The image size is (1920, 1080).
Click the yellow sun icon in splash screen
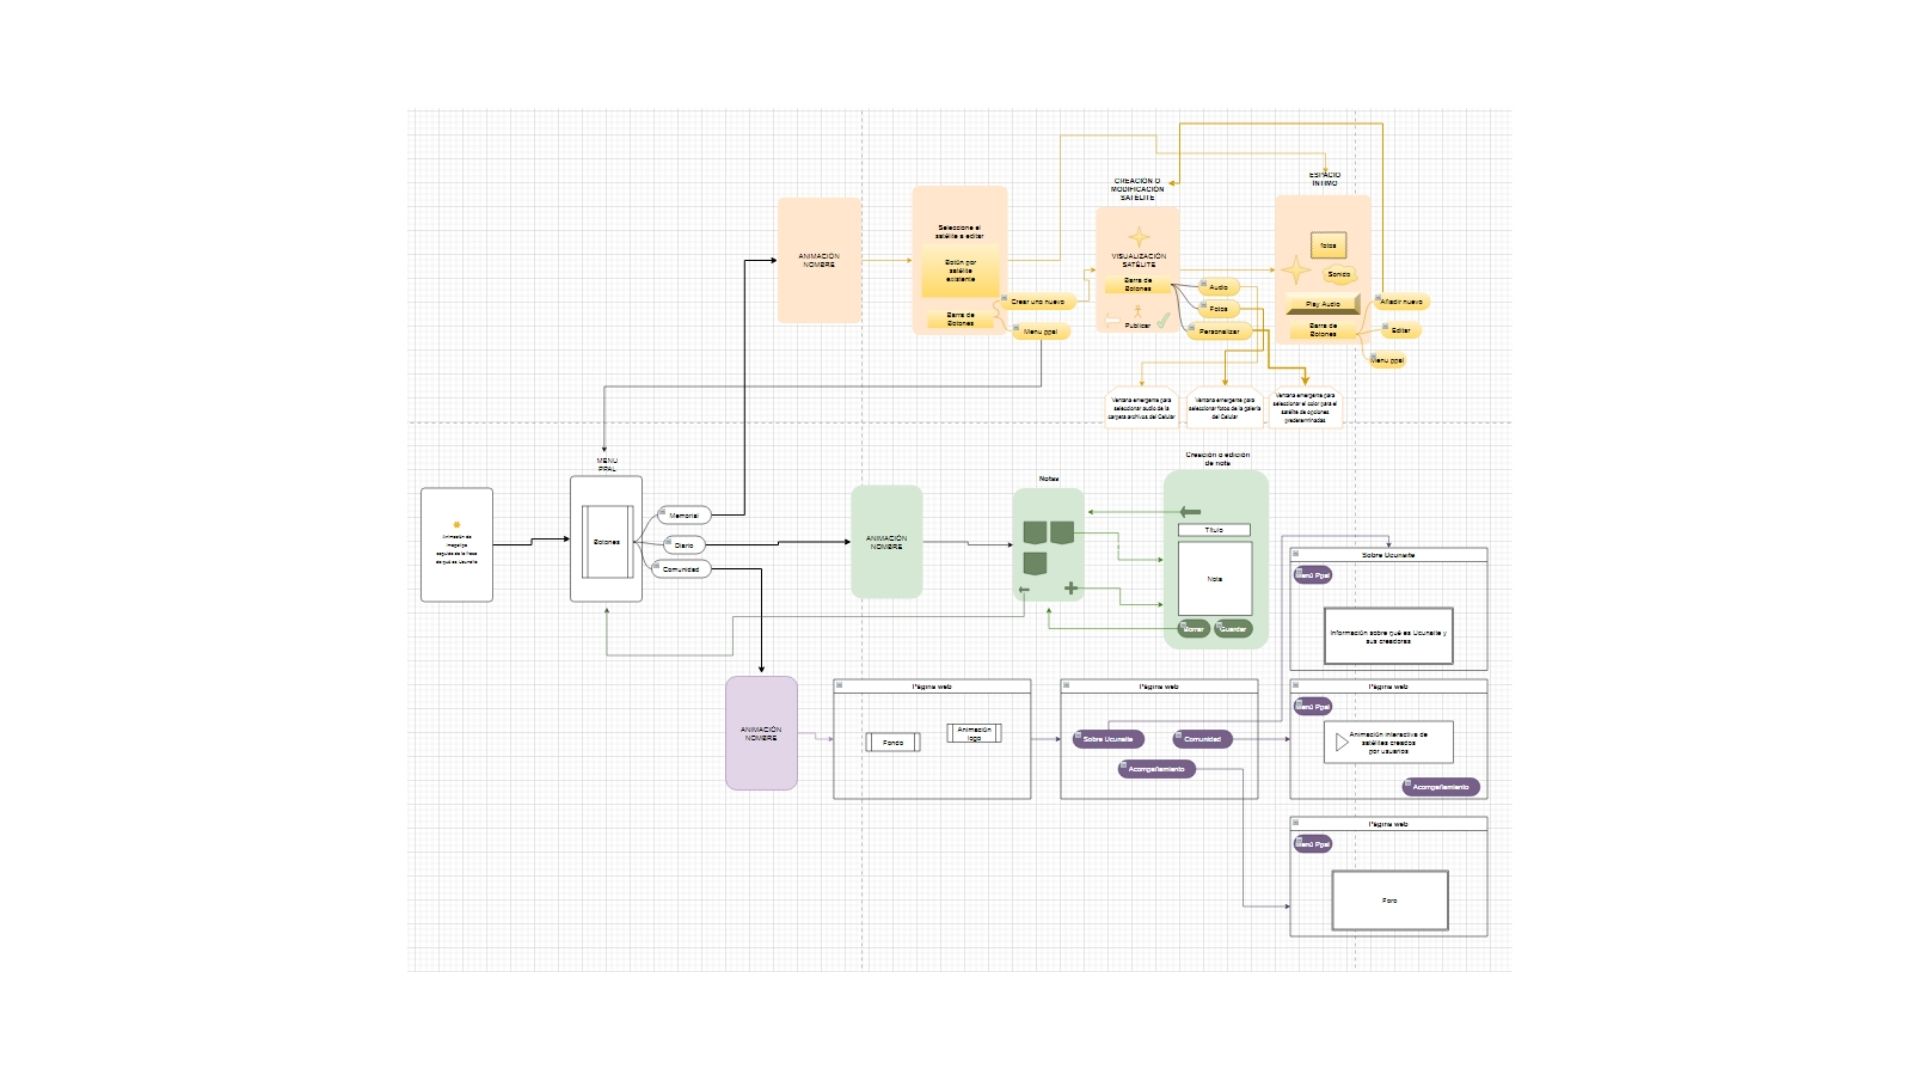pos(457,524)
